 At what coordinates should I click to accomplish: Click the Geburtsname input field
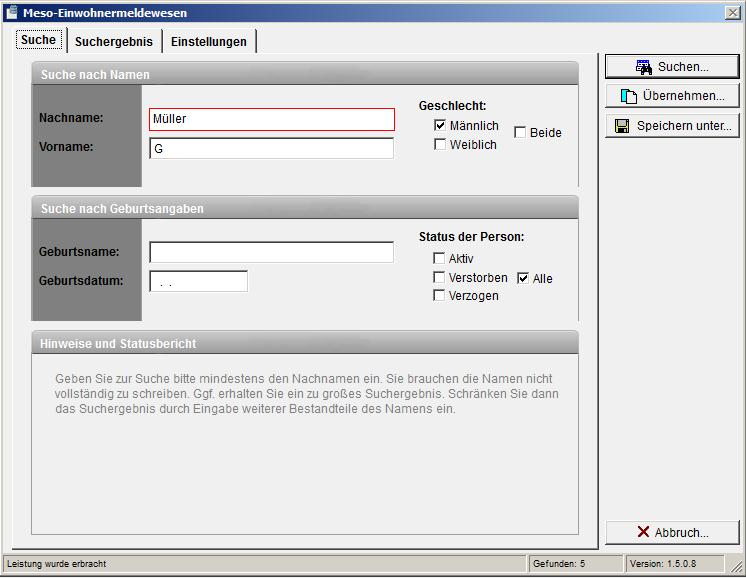271,252
